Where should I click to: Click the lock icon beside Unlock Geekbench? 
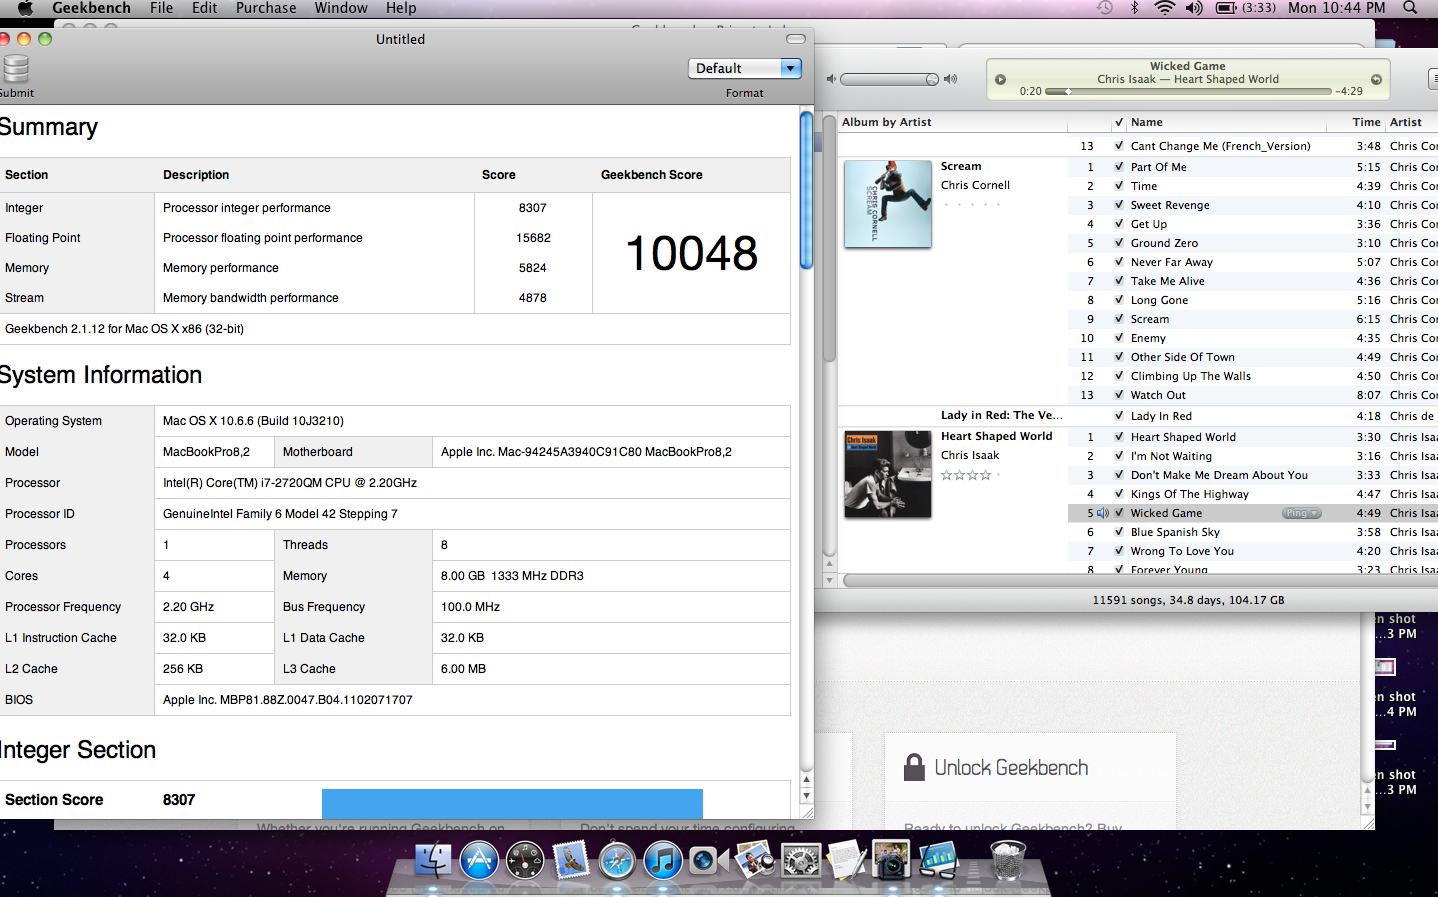pos(914,767)
